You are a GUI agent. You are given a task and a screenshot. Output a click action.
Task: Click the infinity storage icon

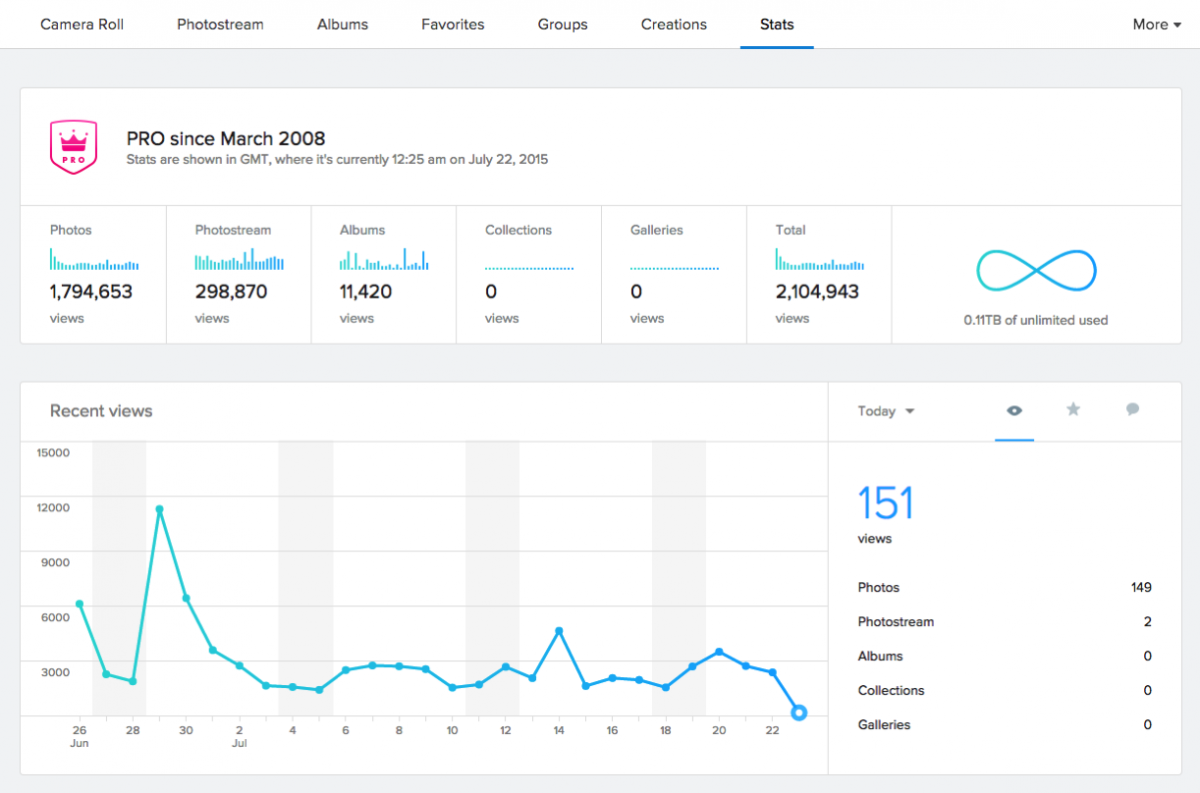coord(1036,269)
